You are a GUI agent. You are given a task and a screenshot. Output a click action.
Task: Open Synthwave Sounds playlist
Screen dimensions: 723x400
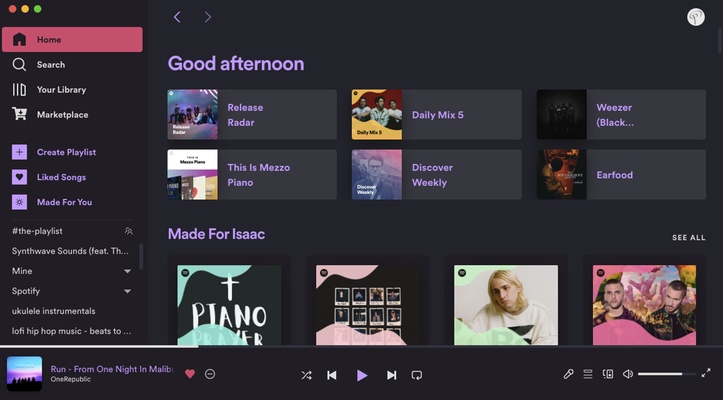point(71,251)
